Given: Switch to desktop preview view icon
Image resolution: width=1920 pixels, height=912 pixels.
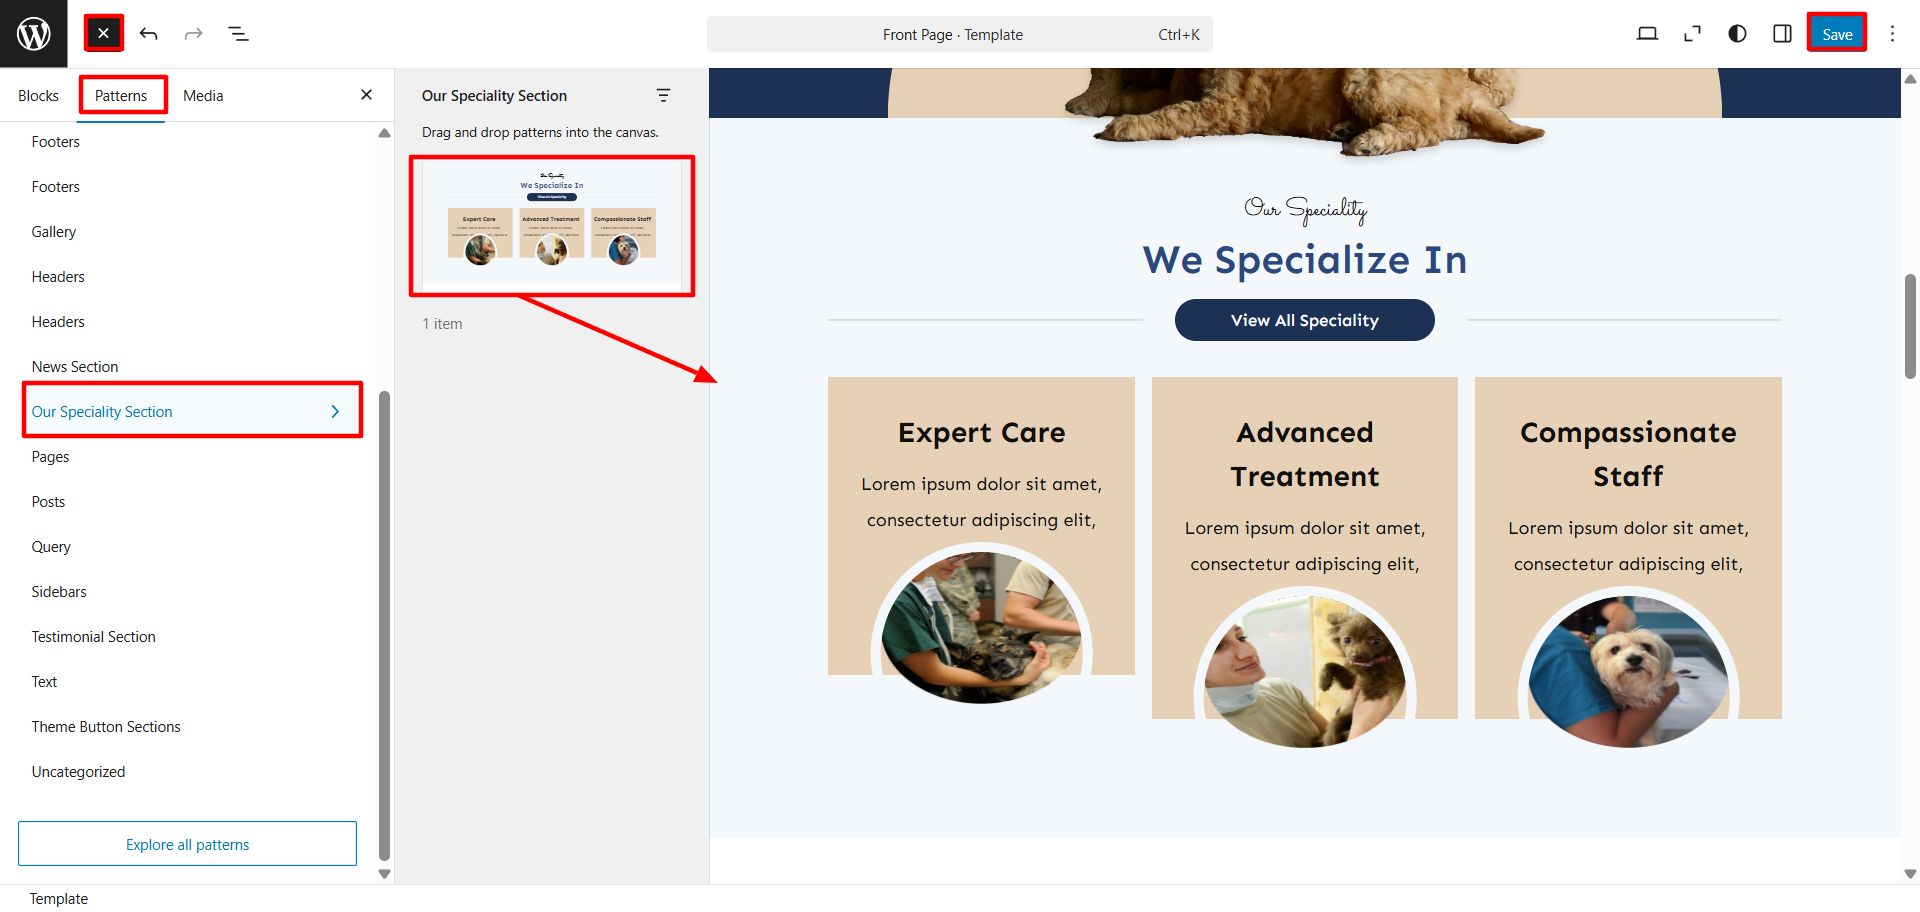Looking at the screenshot, I should (x=1647, y=34).
